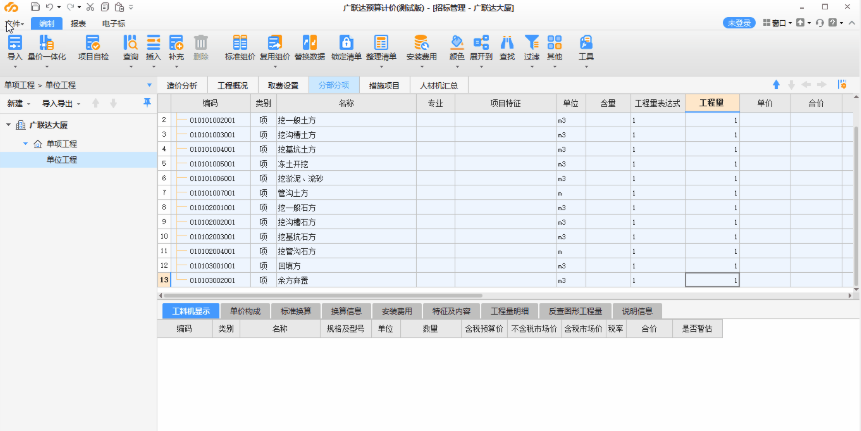Image resolution: width=861 pixels, height=431 pixels.
Task: Collapse the 单项工程 tree node
Action: 25,144
